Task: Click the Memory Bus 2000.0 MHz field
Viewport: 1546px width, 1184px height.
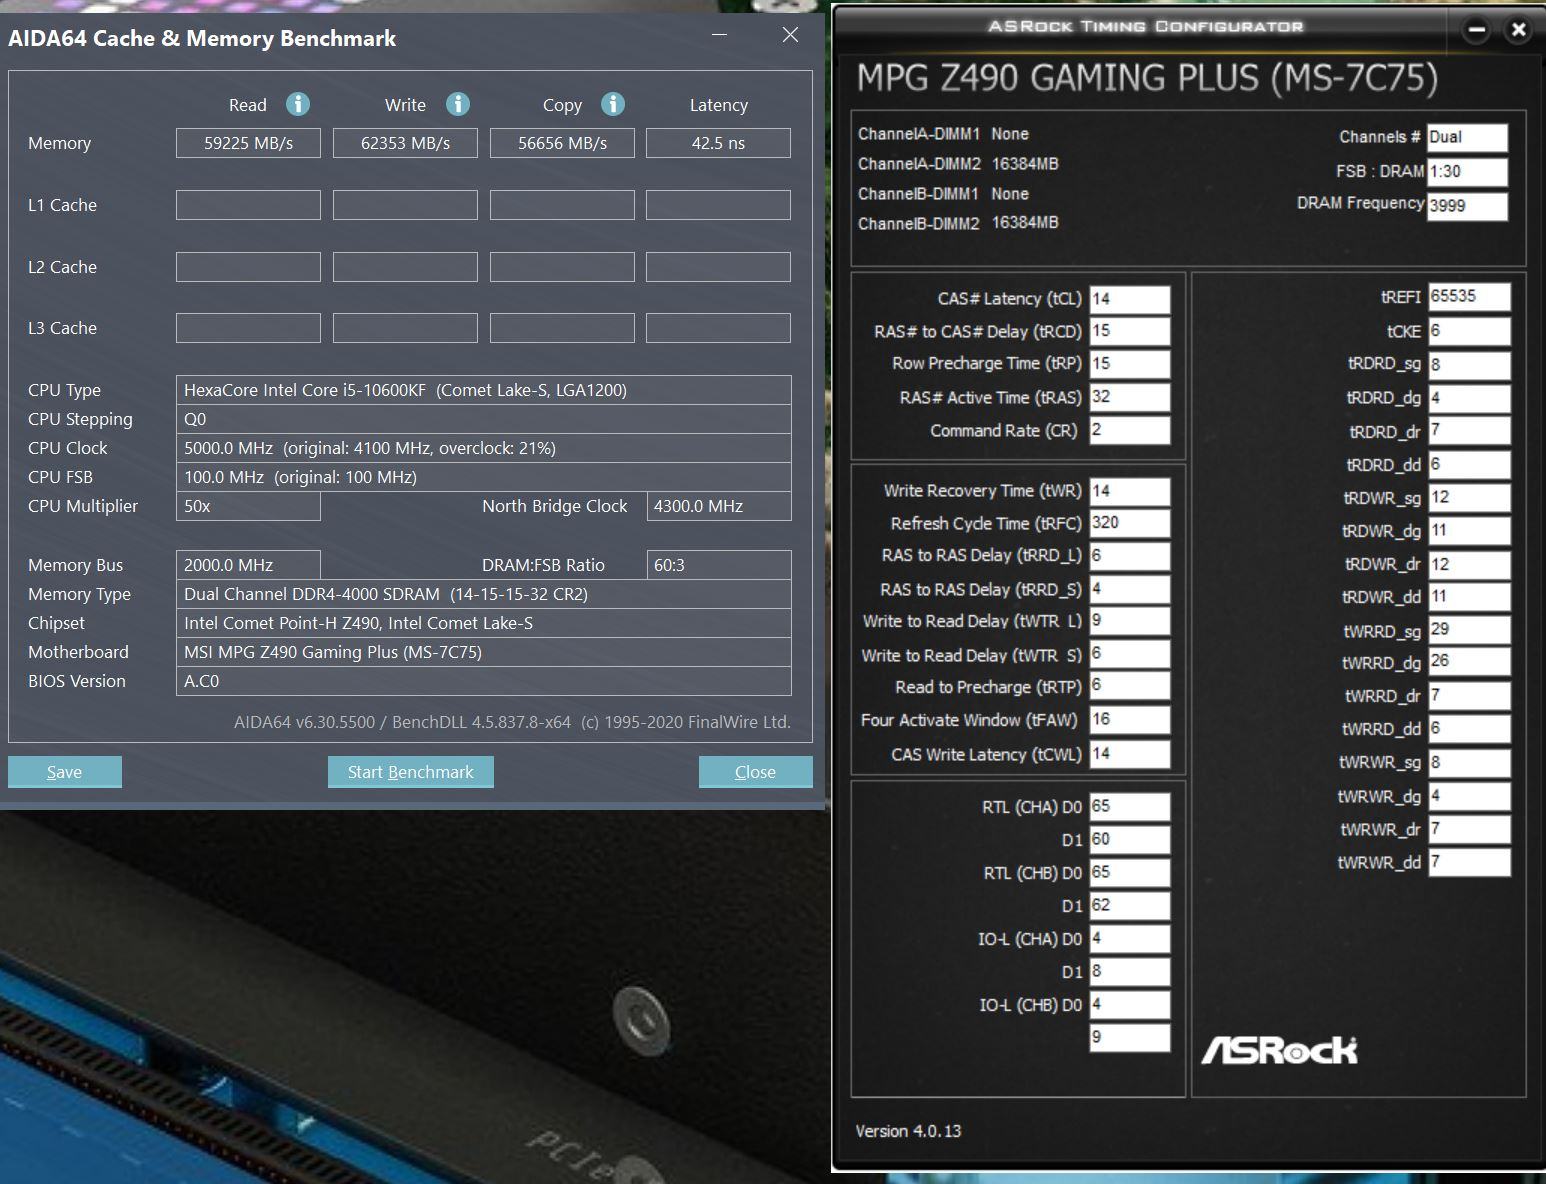Action: (x=248, y=565)
